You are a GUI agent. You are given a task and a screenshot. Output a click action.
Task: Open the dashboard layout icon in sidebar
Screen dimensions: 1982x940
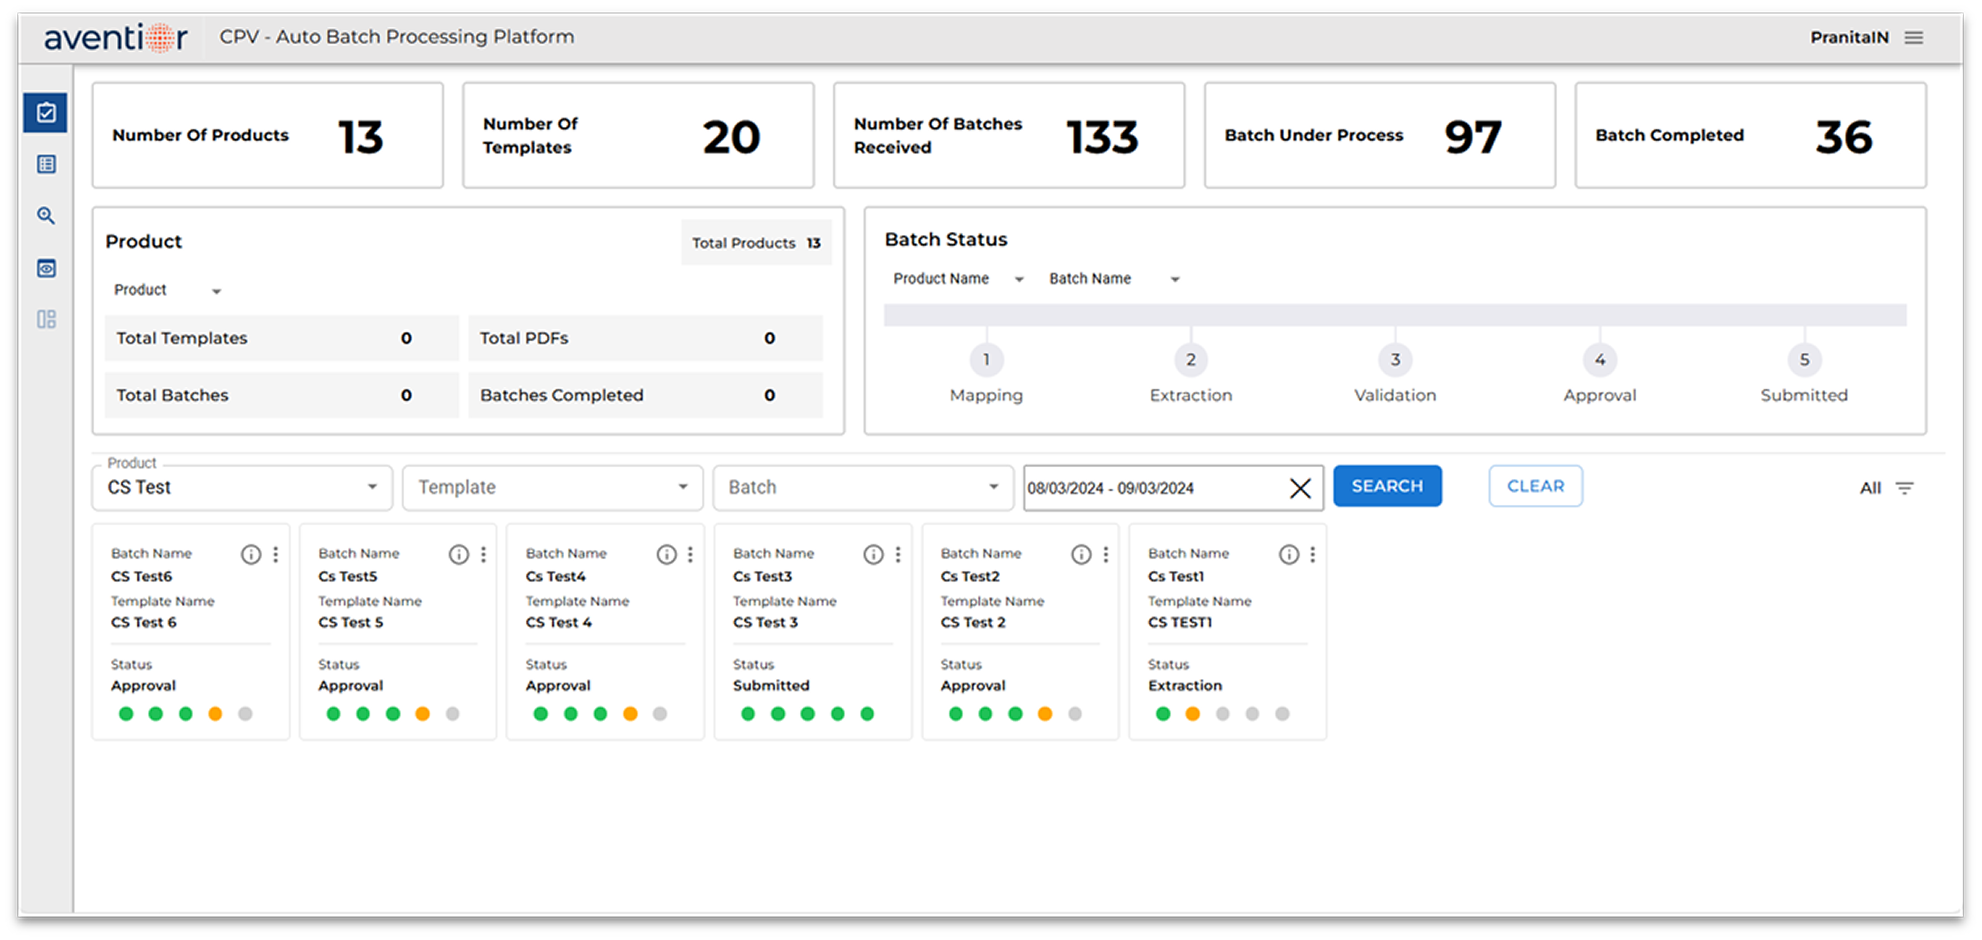(x=45, y=319)
